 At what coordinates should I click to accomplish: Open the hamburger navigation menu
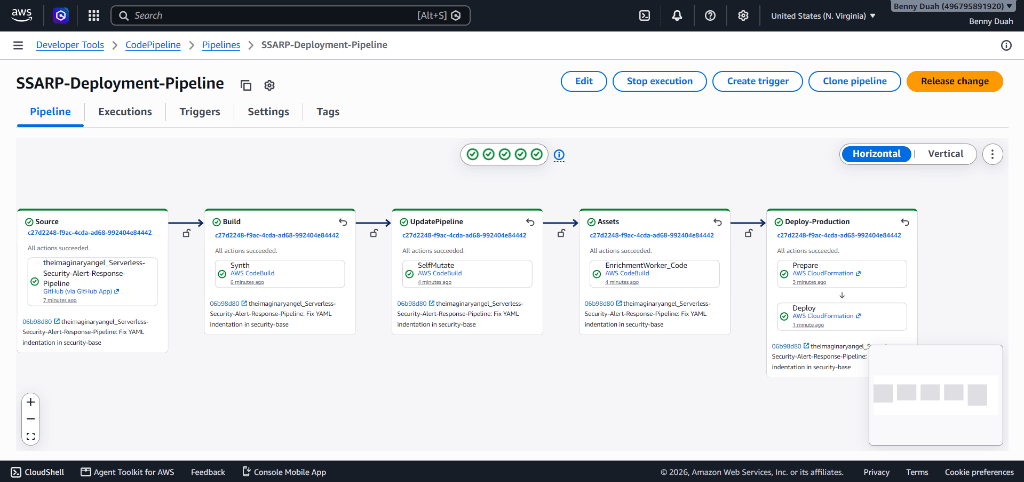(x=18, y=45)
